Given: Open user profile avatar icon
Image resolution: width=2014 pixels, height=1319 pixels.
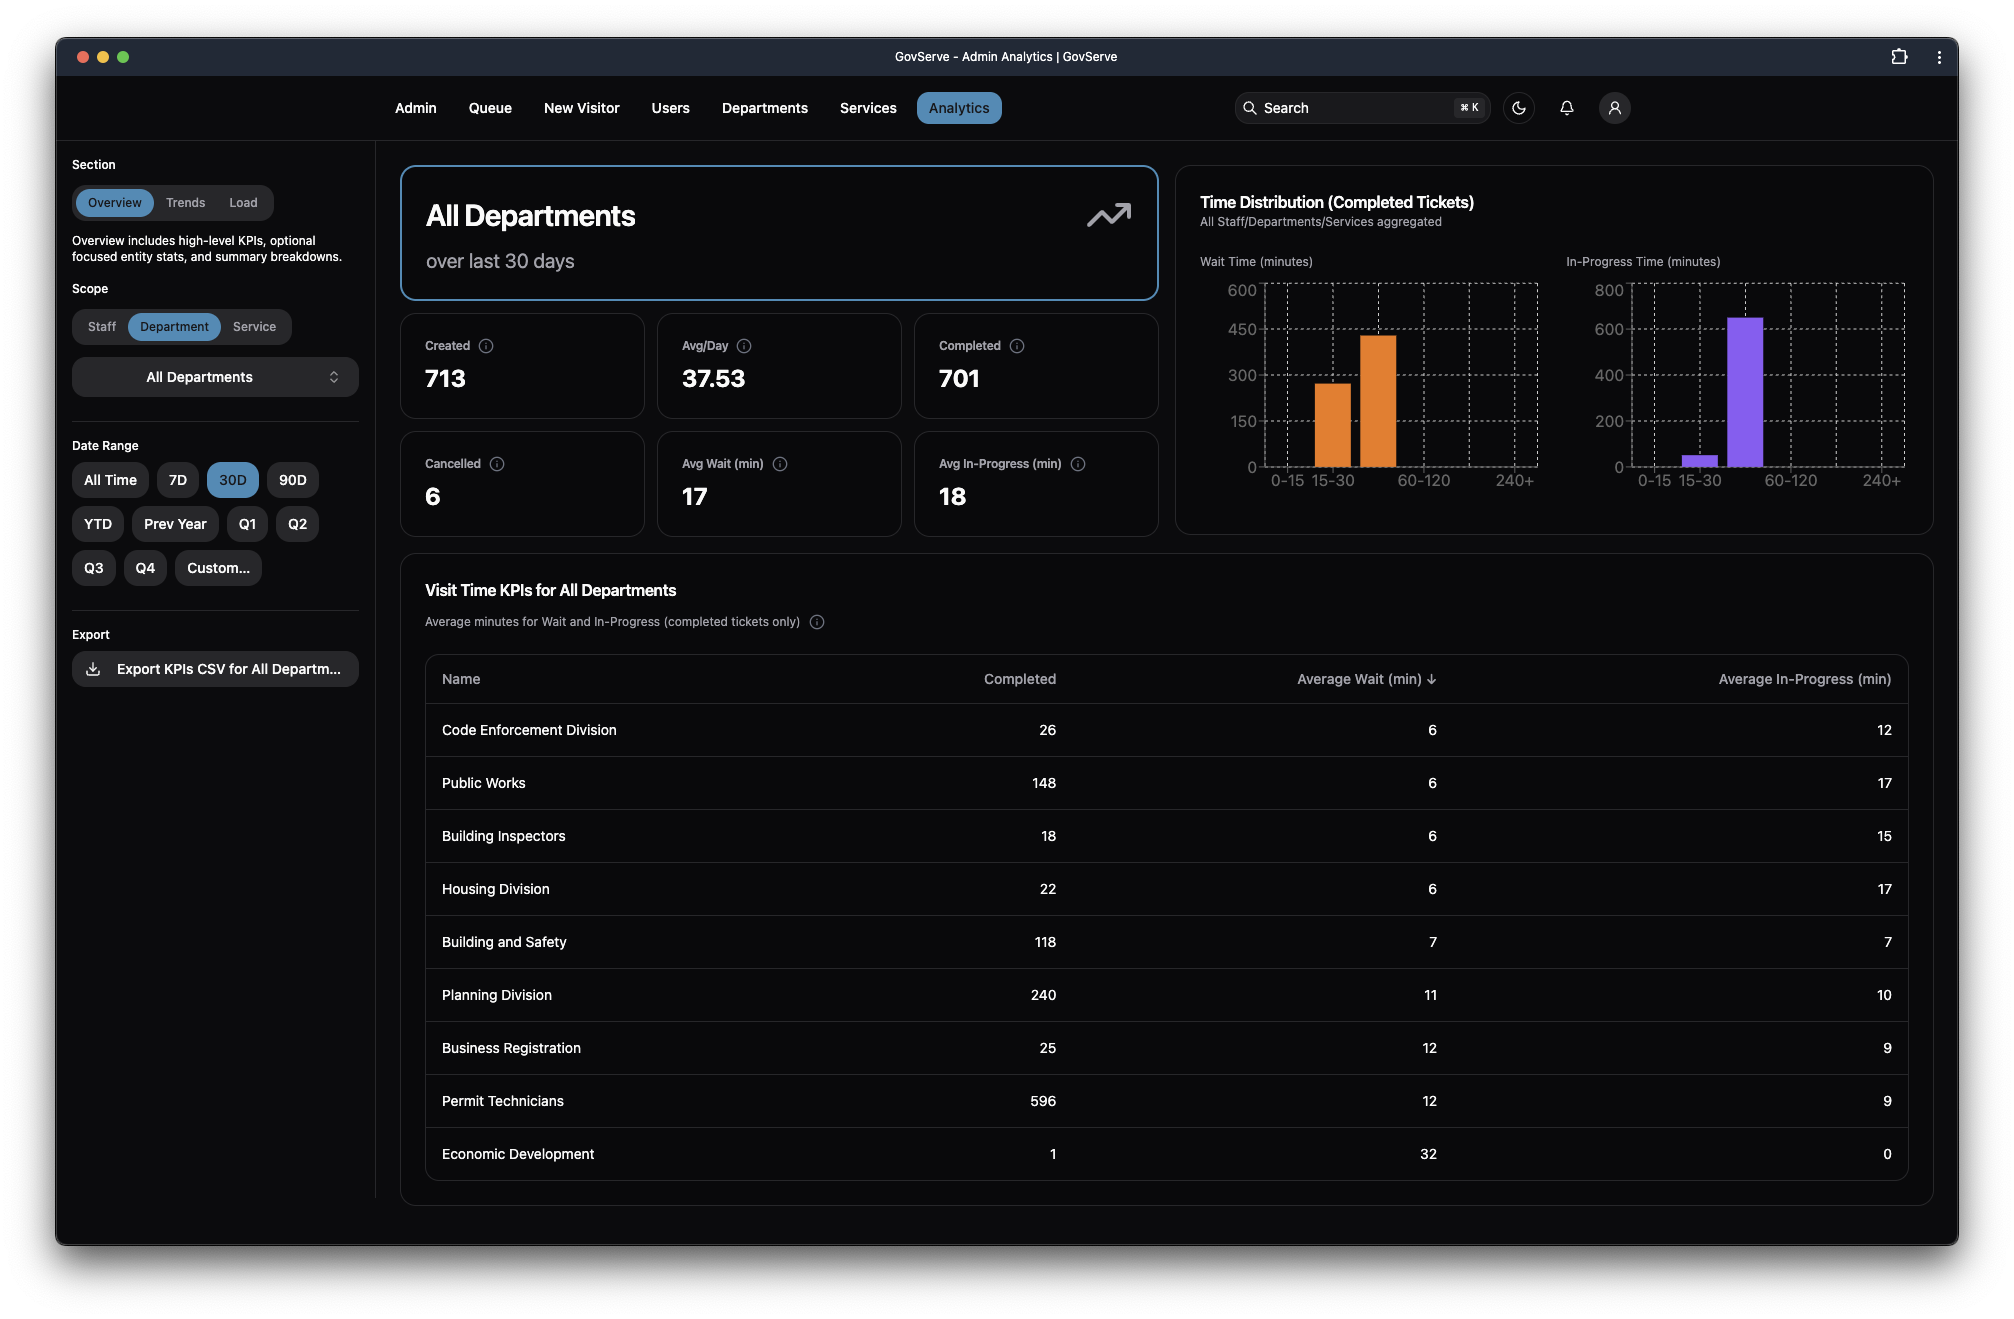Looking at the screenshot, I should pyautogui.click(x=1614, y=108).
